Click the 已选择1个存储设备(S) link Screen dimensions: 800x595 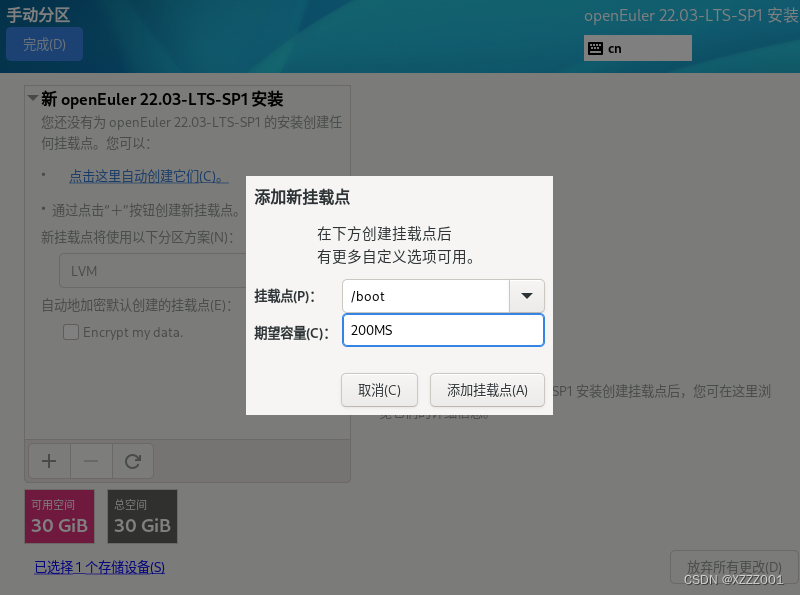[x=98, y=565]
